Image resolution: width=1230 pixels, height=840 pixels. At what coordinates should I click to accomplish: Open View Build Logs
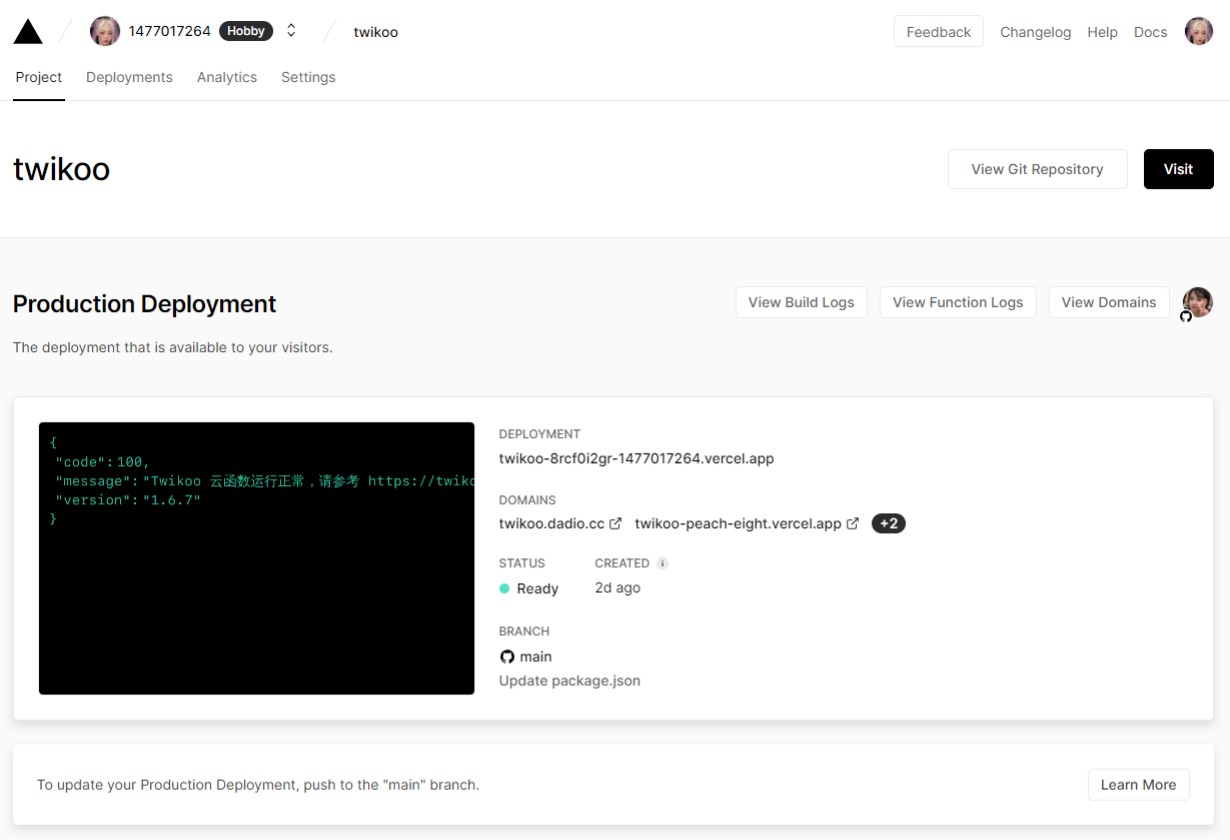tap(801, 302)
